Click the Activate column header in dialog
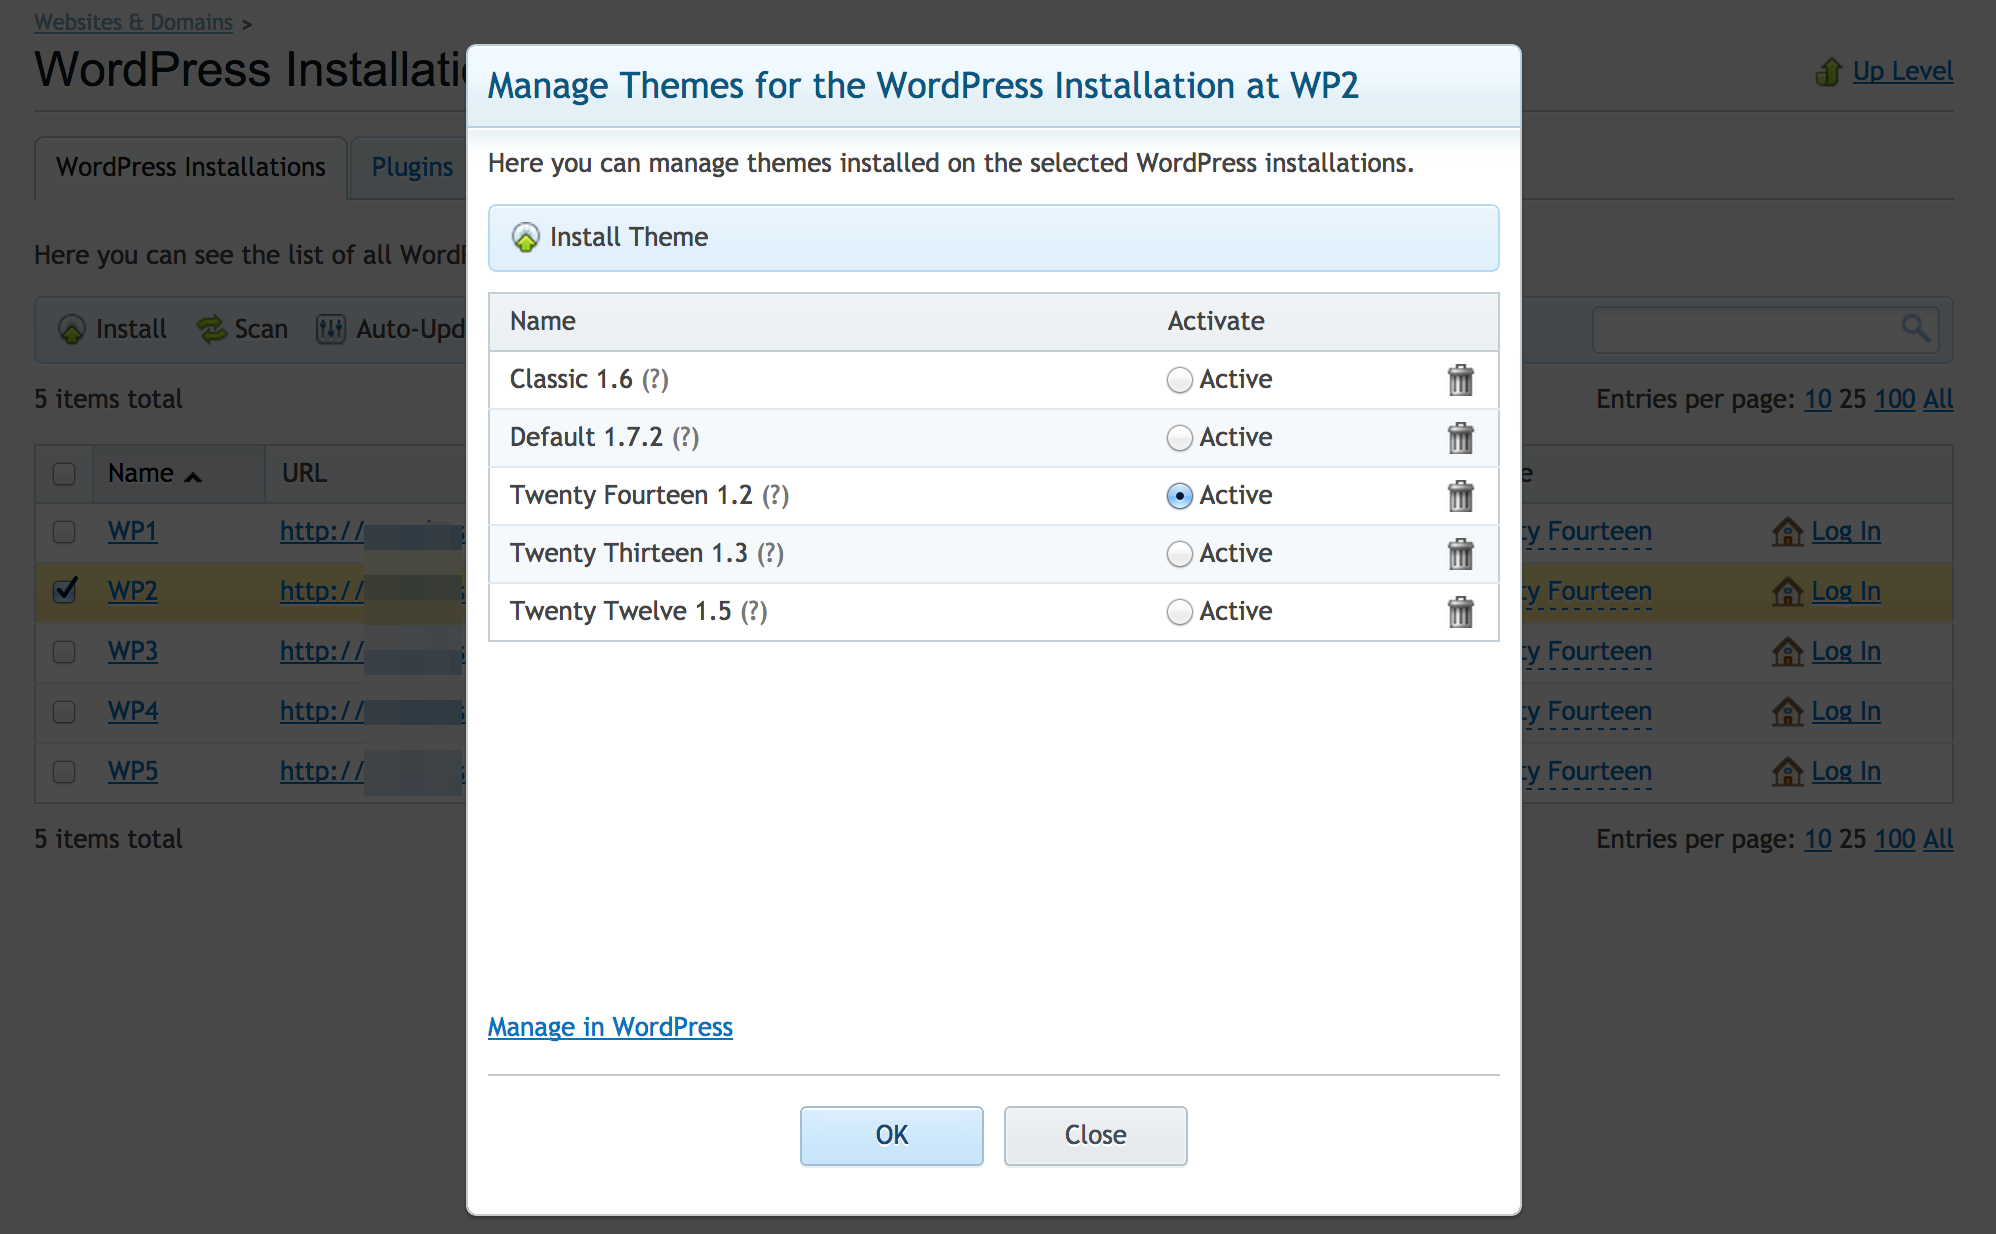The width and height of the screenshot is (1996, 1234). click(1216, 321)
